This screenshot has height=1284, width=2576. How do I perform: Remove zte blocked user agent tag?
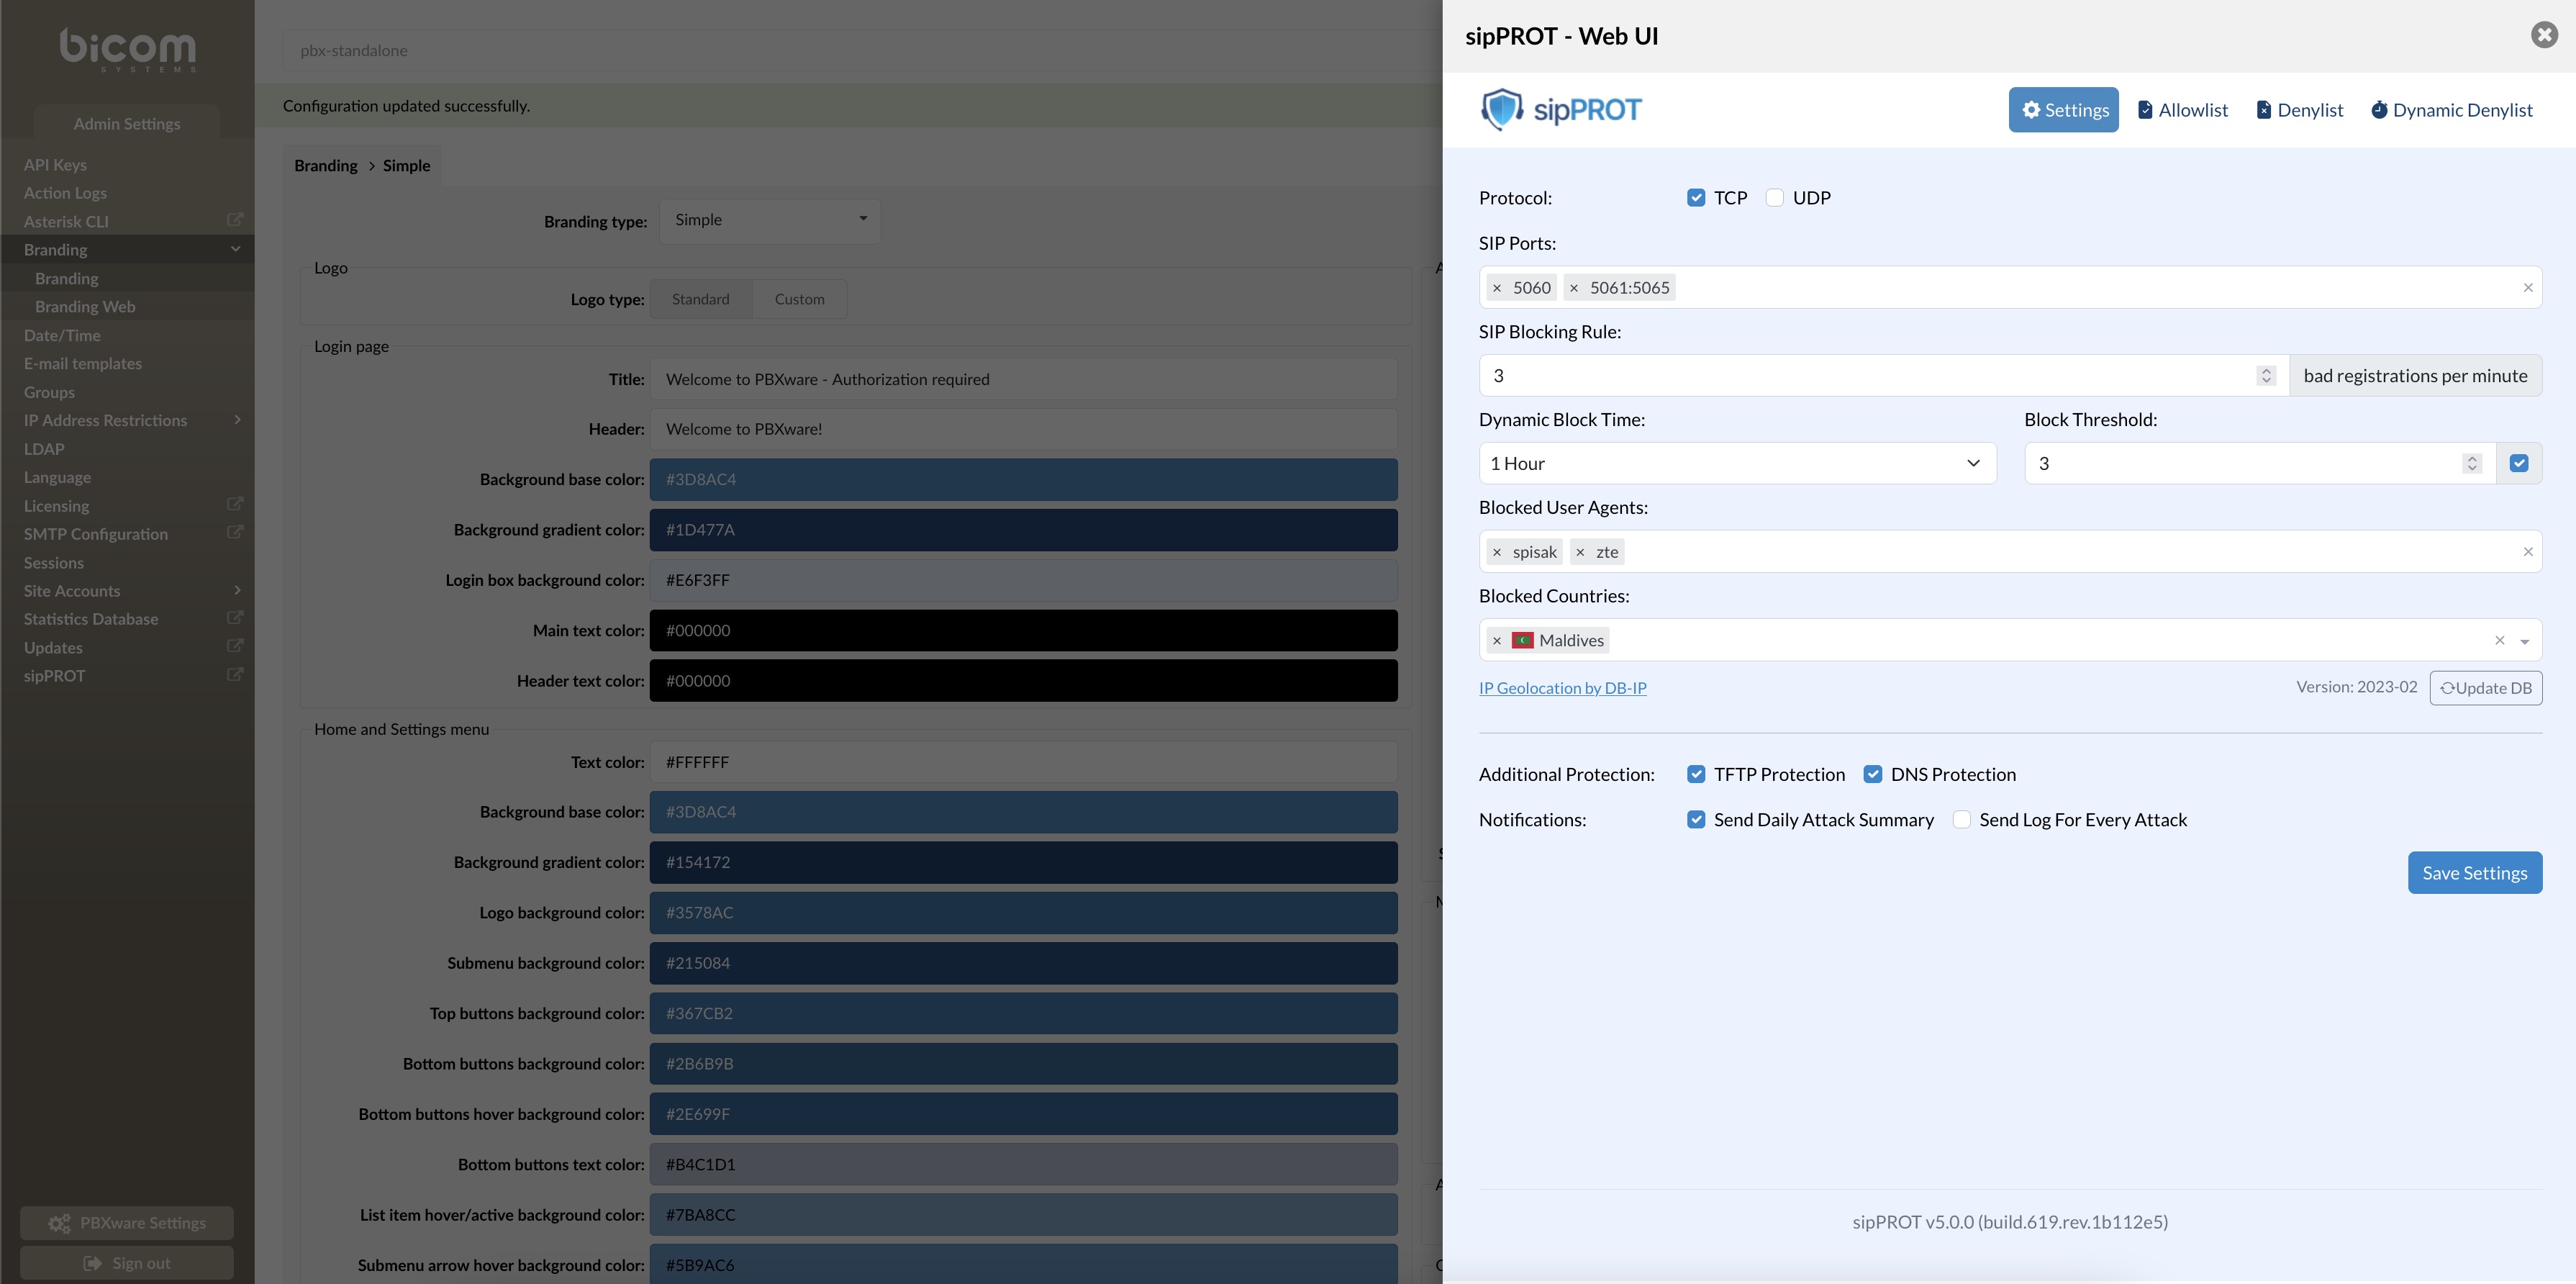pos(1580,552)
